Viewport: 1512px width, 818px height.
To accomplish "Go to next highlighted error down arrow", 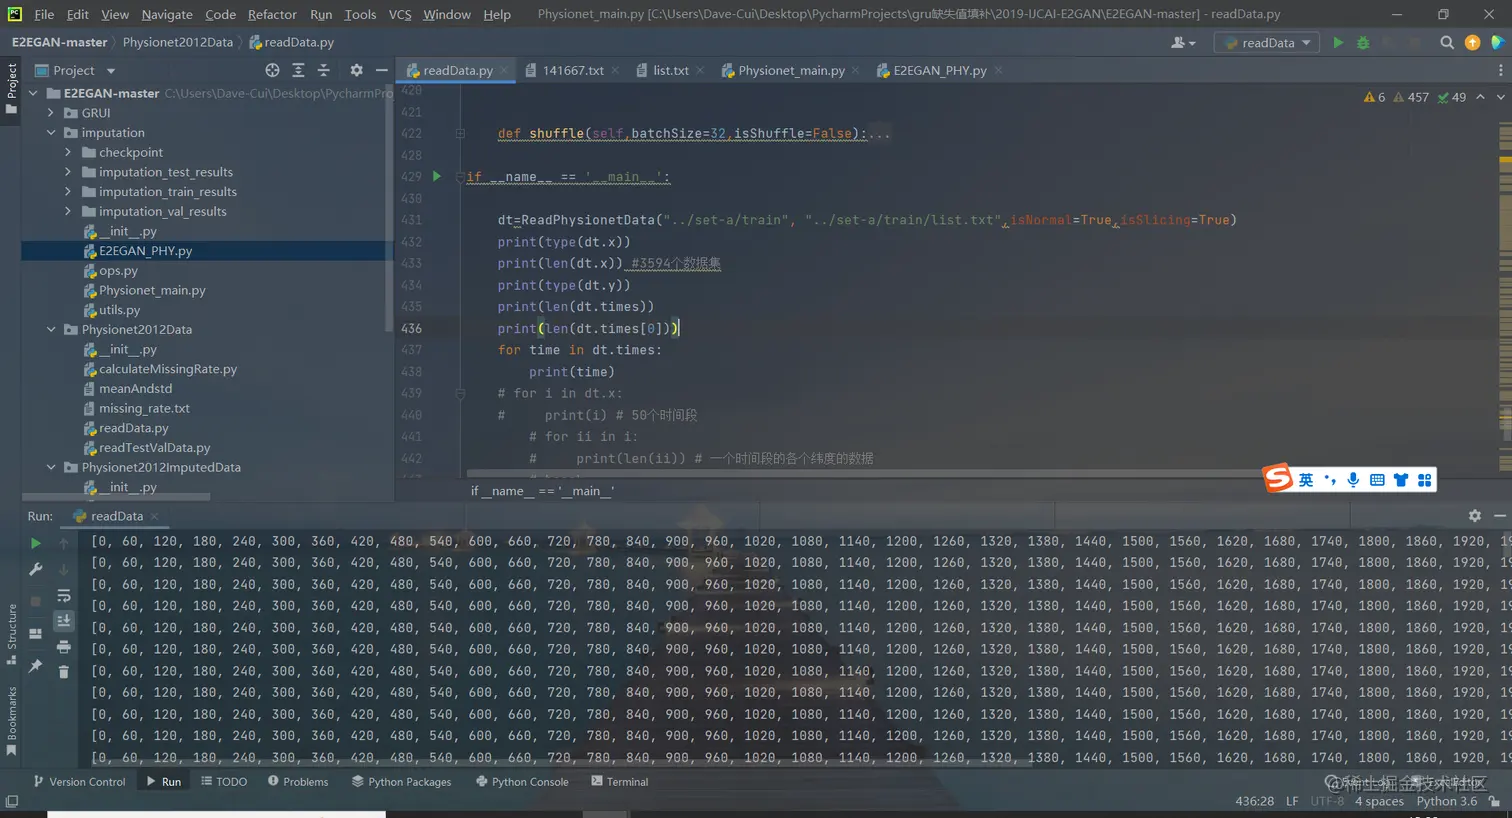I will click(x=1500, y=97).
